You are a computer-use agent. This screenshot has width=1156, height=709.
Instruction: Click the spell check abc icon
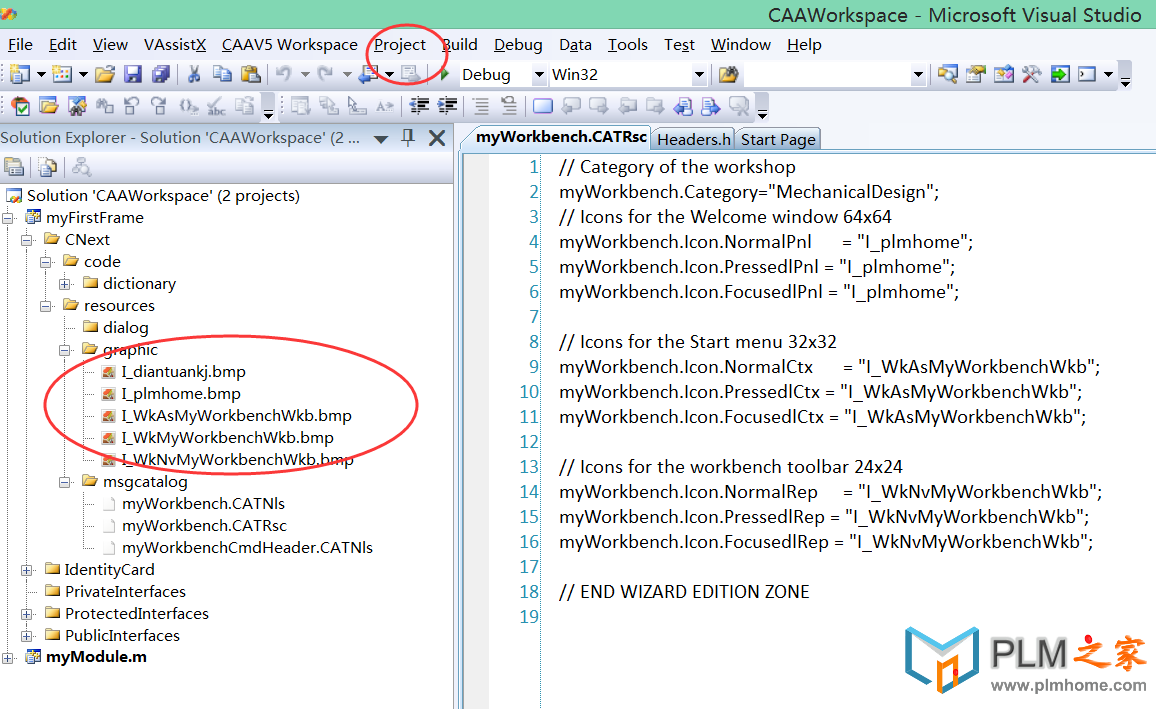pyautogui.click(x=216, y=106)
